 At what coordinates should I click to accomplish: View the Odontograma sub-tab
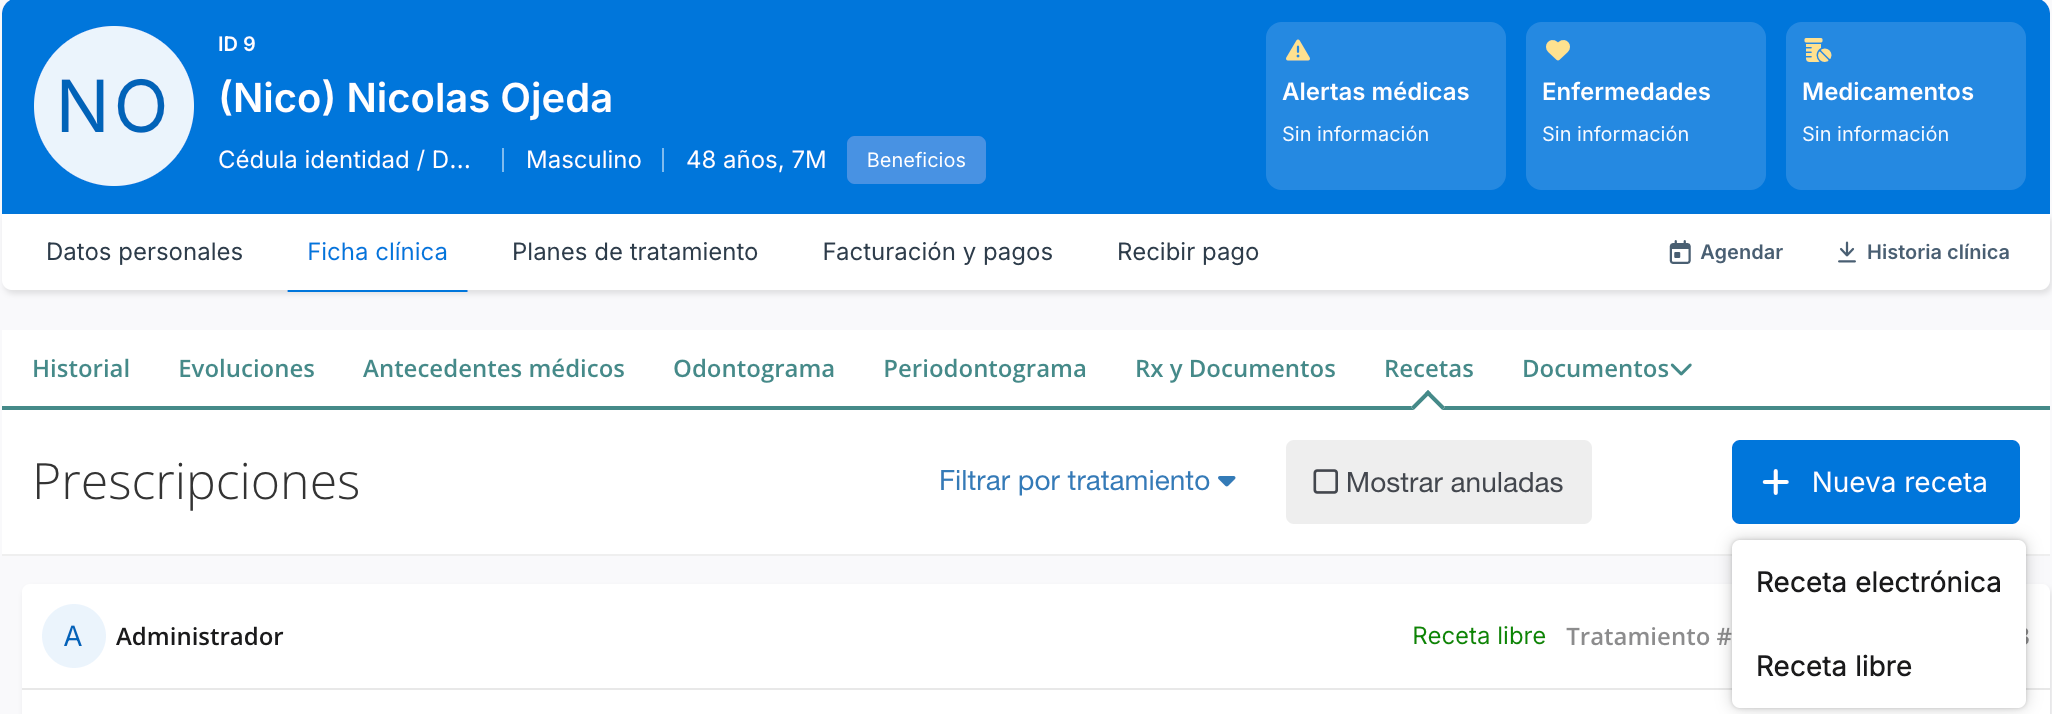tap(754, 369)
